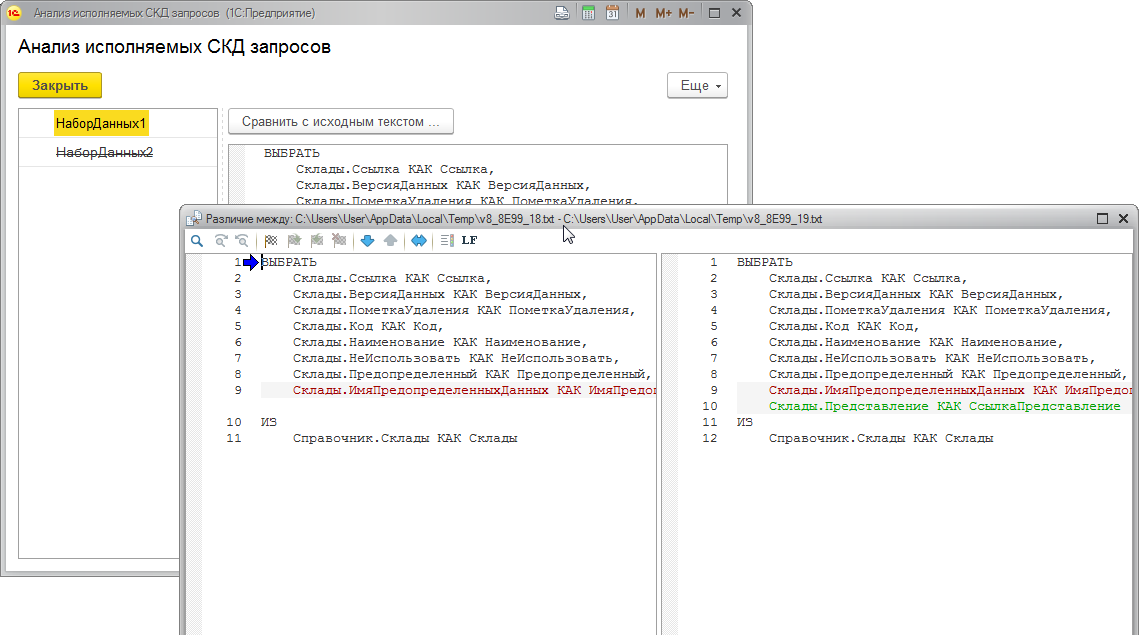Click the yellow Закрыть button
Viewport: 1139px width, 635px height.
[60, 85]
